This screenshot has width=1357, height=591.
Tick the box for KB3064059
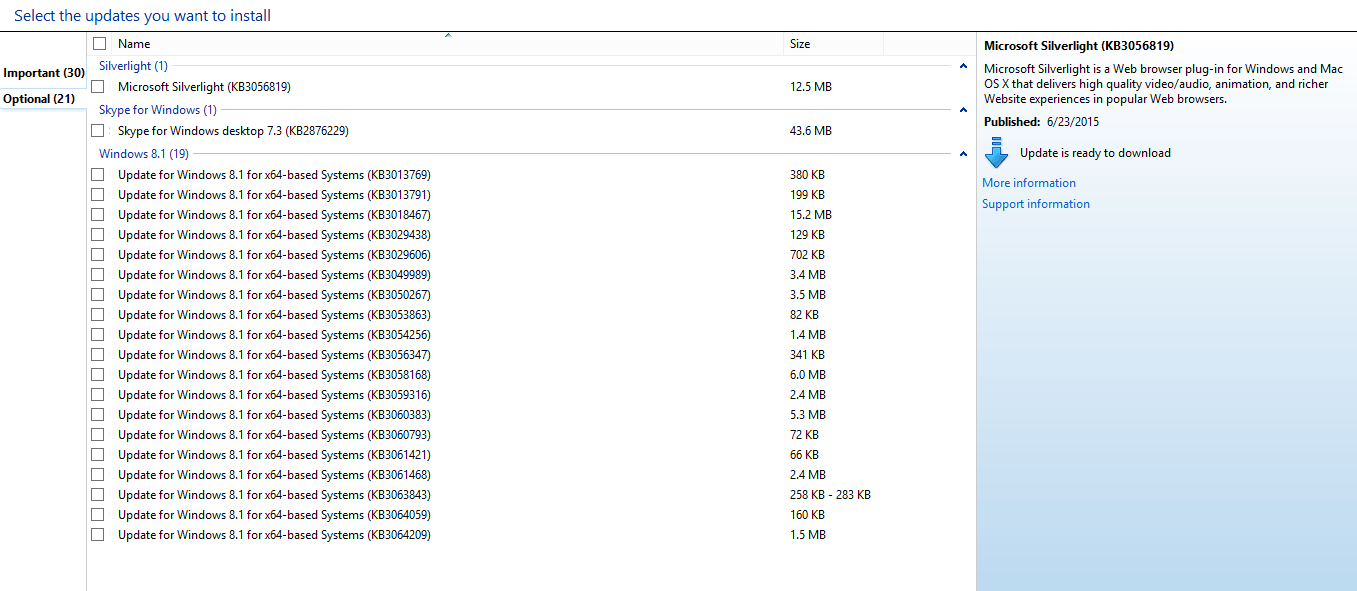coord(97,515)
